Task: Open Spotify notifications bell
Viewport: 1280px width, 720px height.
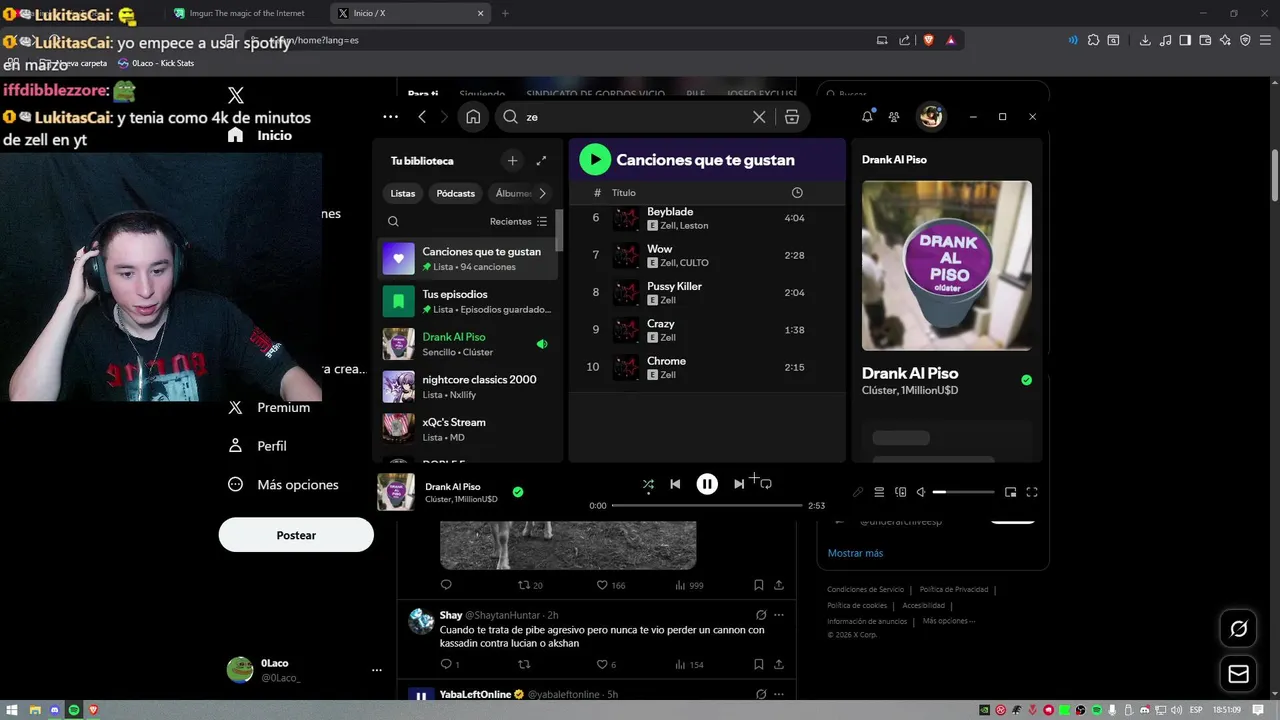Action: click(867, 117)
